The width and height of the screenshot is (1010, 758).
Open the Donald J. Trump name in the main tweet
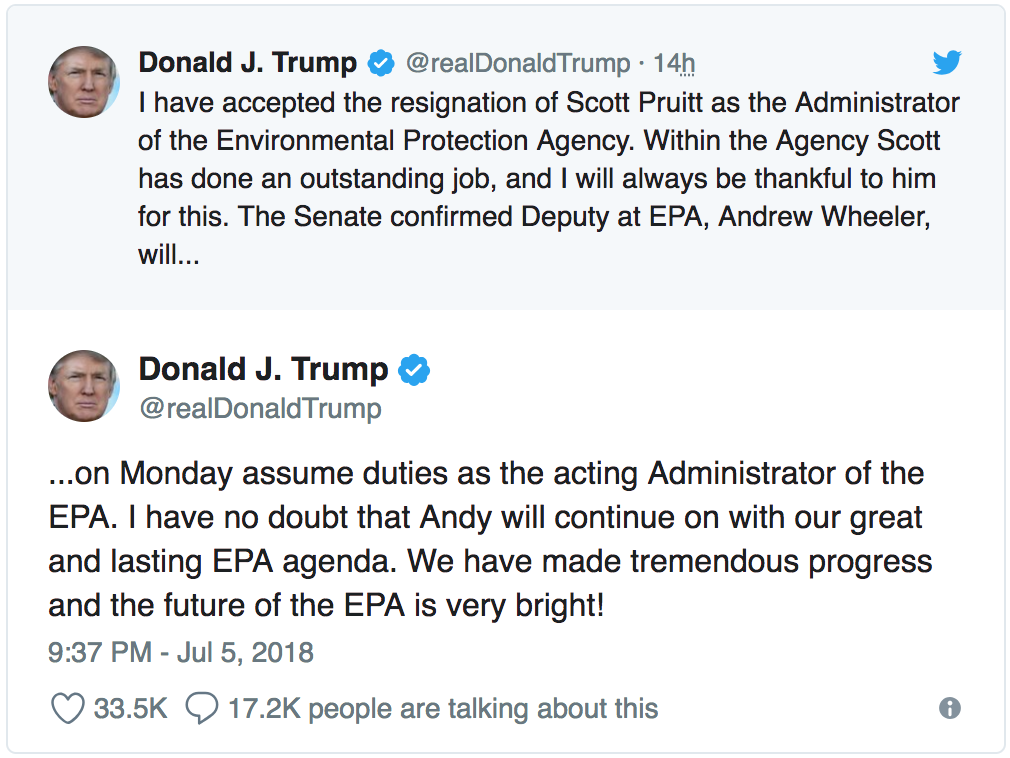(262, 369)
